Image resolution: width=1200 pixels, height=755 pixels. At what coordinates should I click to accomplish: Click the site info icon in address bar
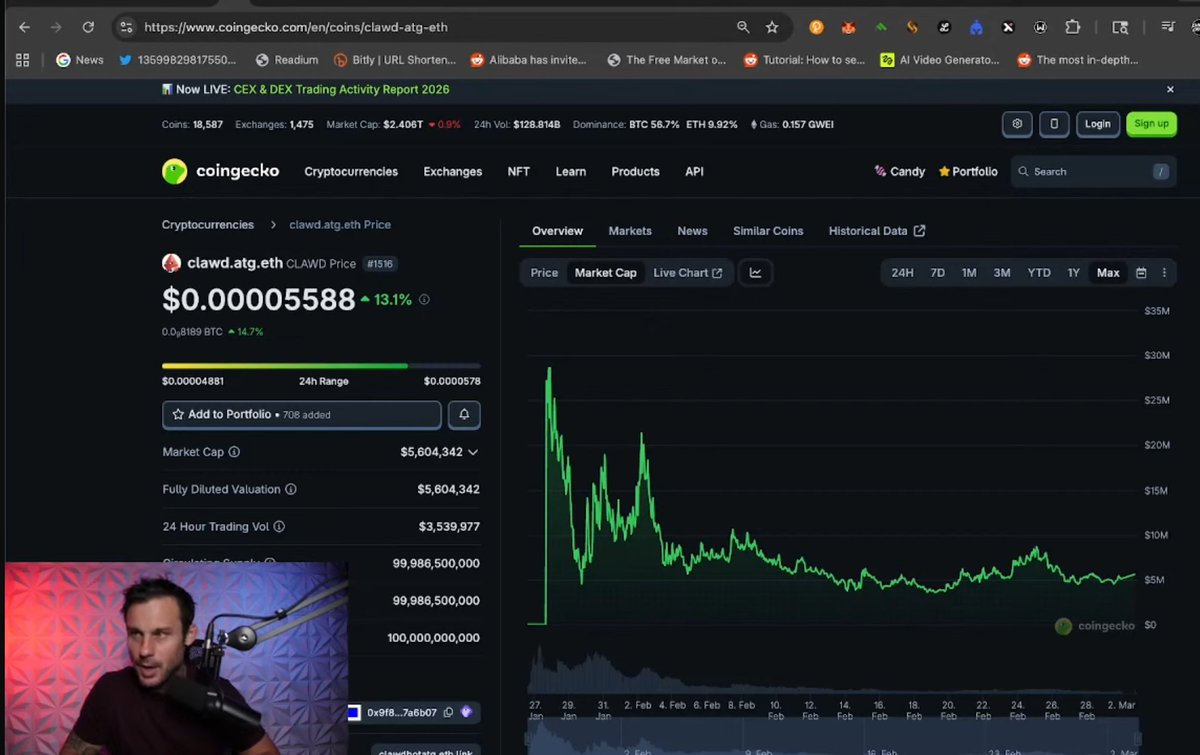click(x=124, y=27)
